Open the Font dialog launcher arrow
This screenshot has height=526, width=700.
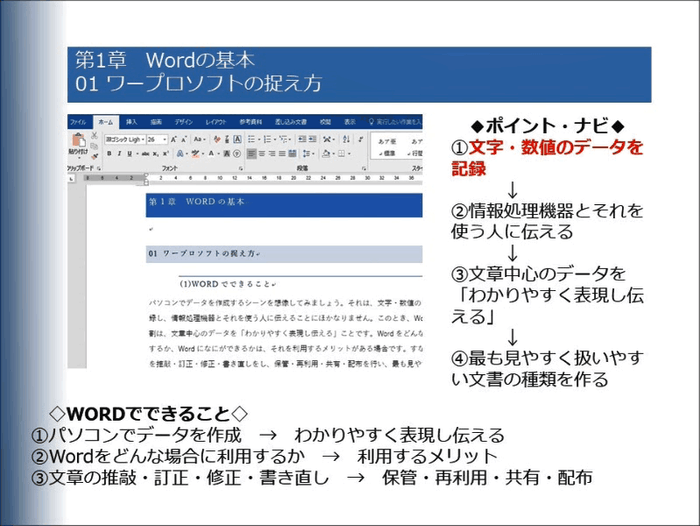click(241, 168)
